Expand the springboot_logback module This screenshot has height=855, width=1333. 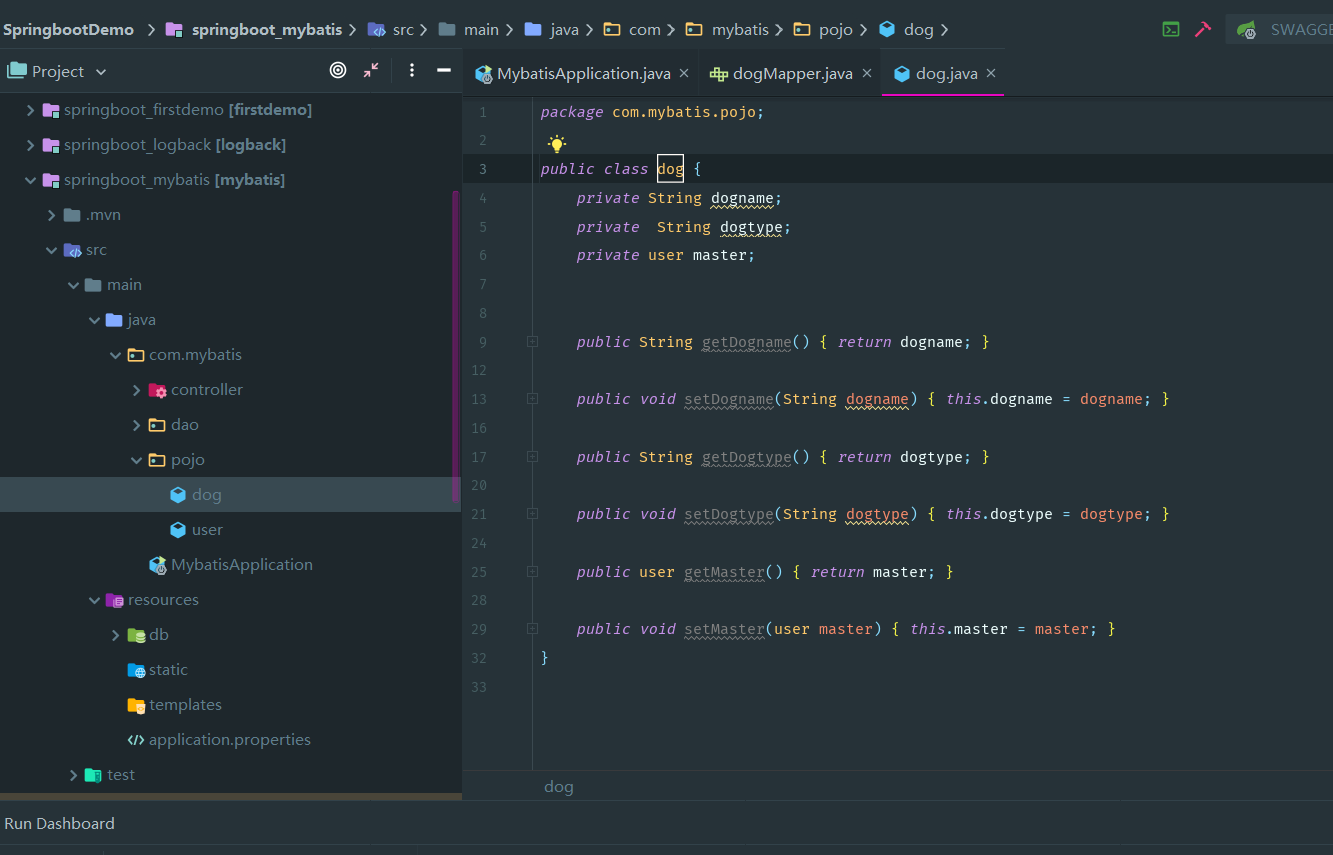[x=30, y=145]
